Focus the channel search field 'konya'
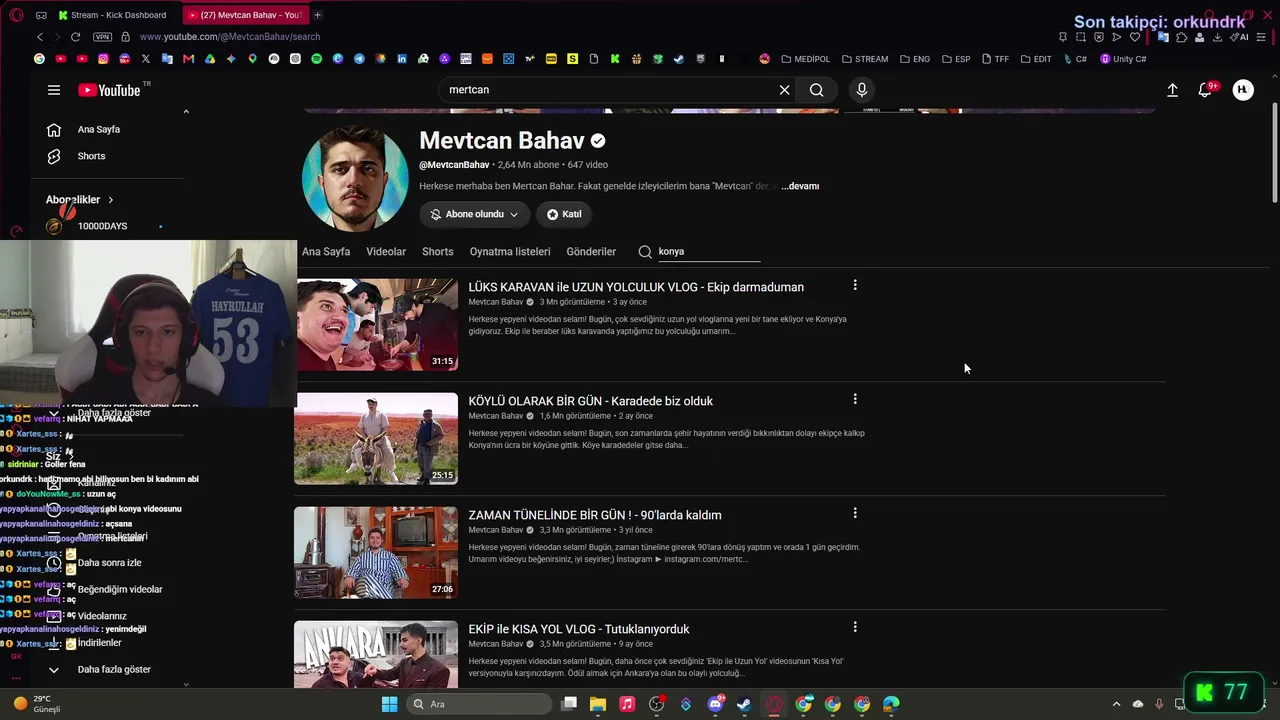 point(709,252)
